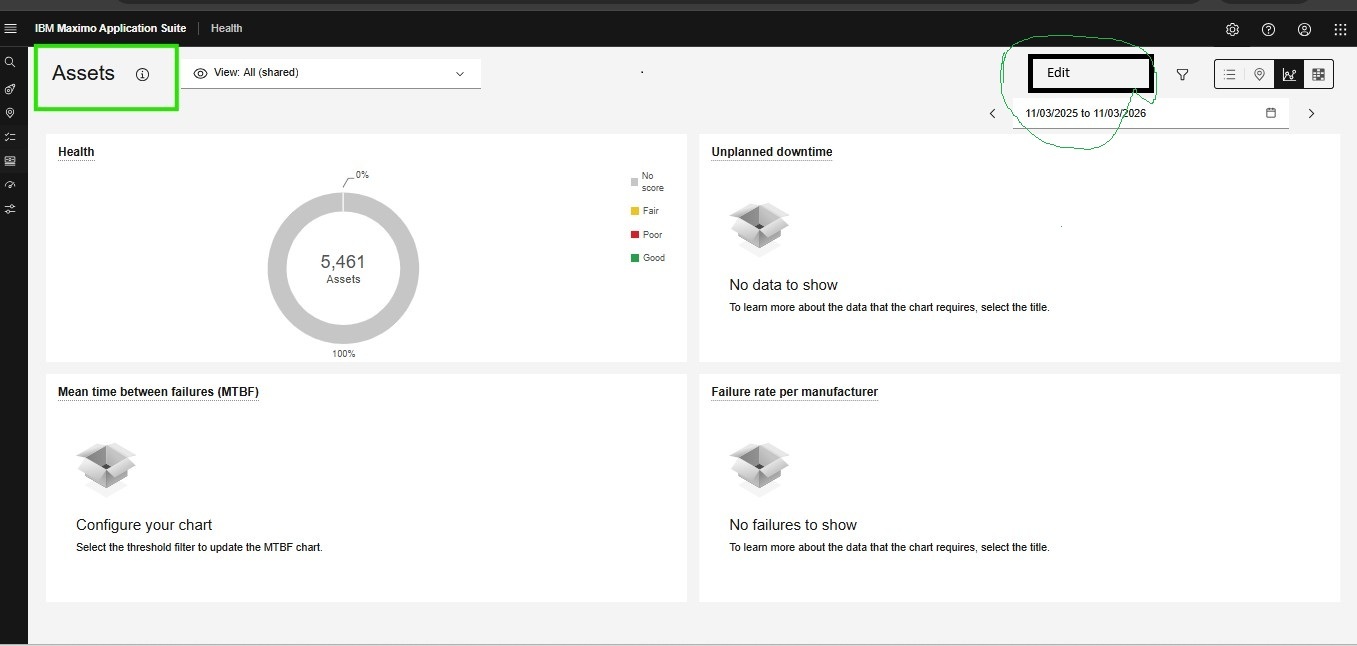The height and width of the screenshot is (646, 1357).
Task: Go to the previous date range
Action: click(x=992, y=113)
